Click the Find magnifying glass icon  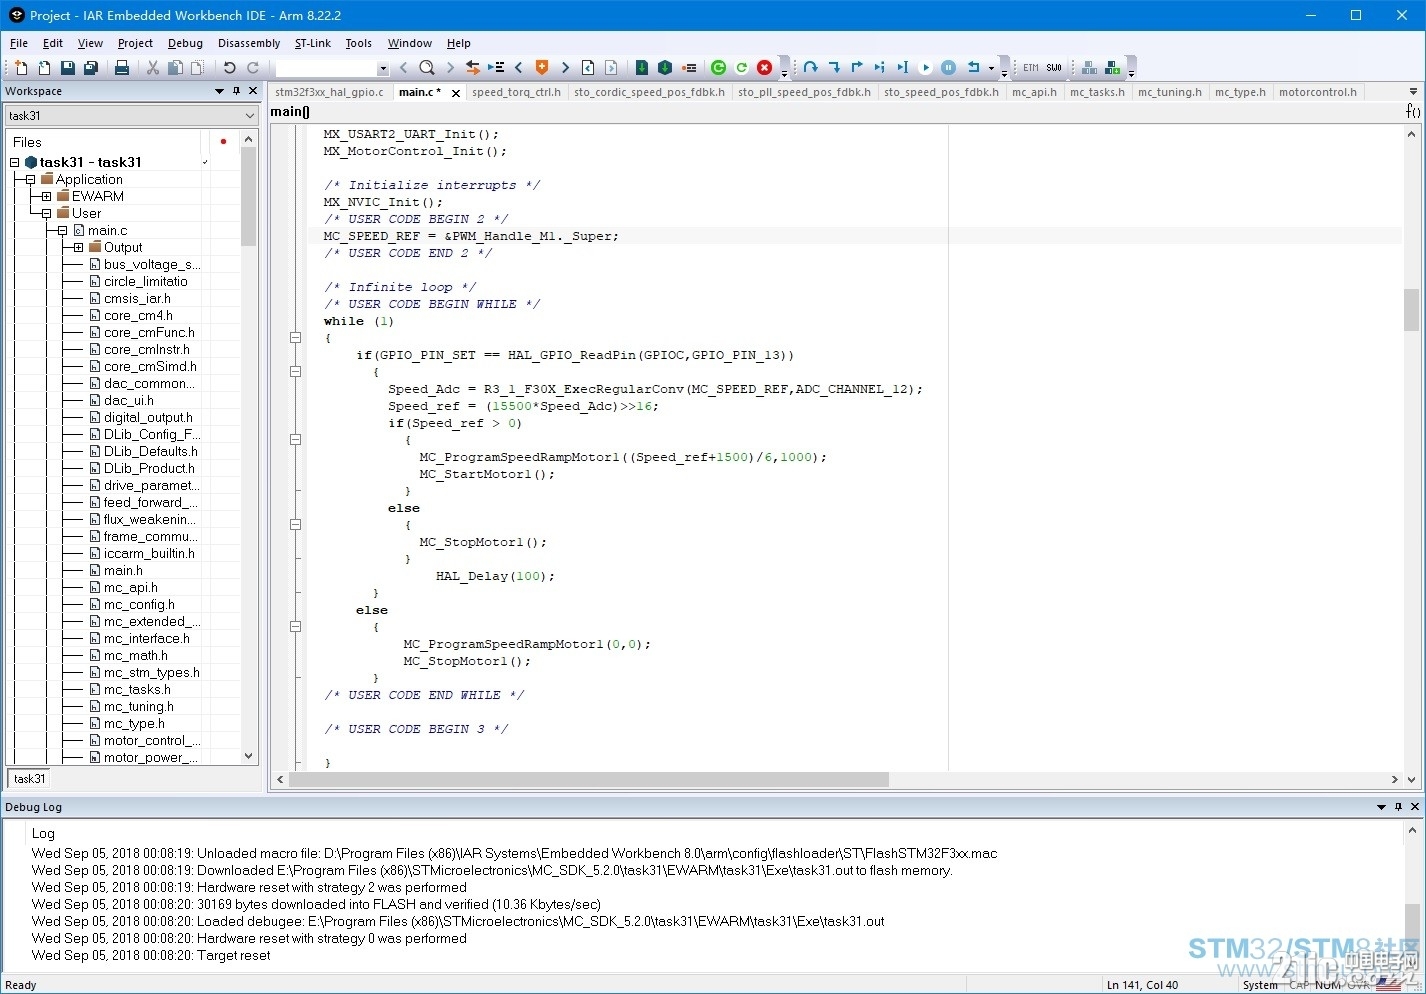[427, 67]
